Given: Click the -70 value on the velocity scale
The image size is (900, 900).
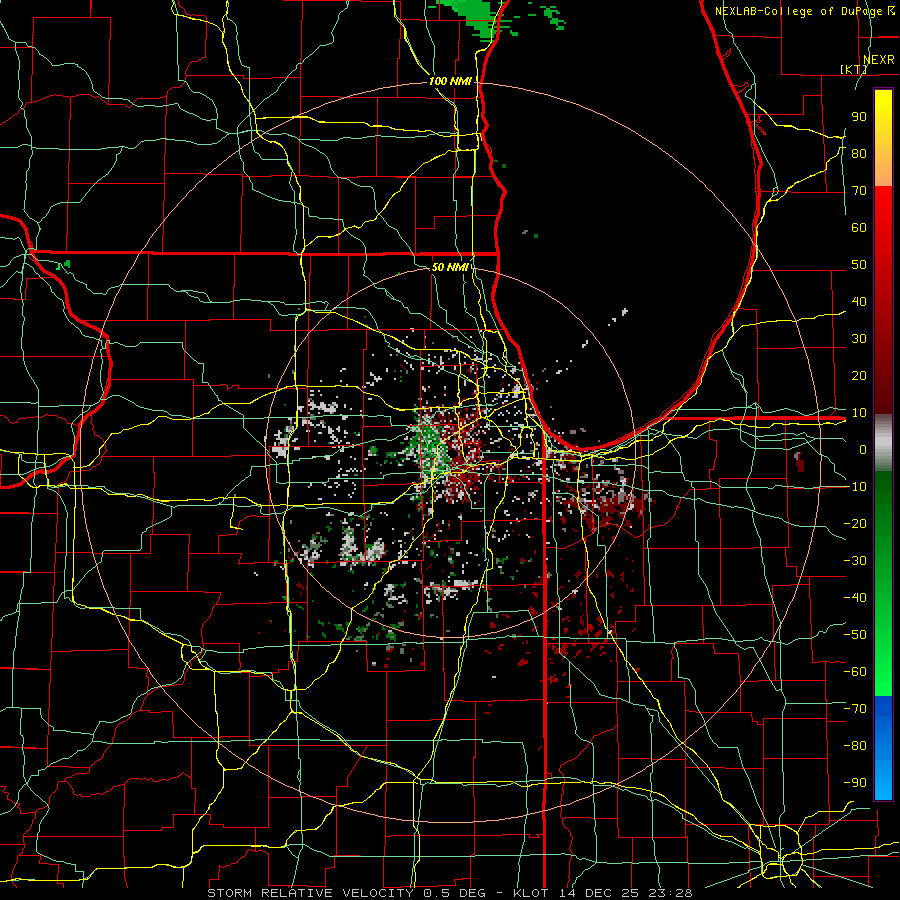Looking at the screenshot, I should coord(855,708).
